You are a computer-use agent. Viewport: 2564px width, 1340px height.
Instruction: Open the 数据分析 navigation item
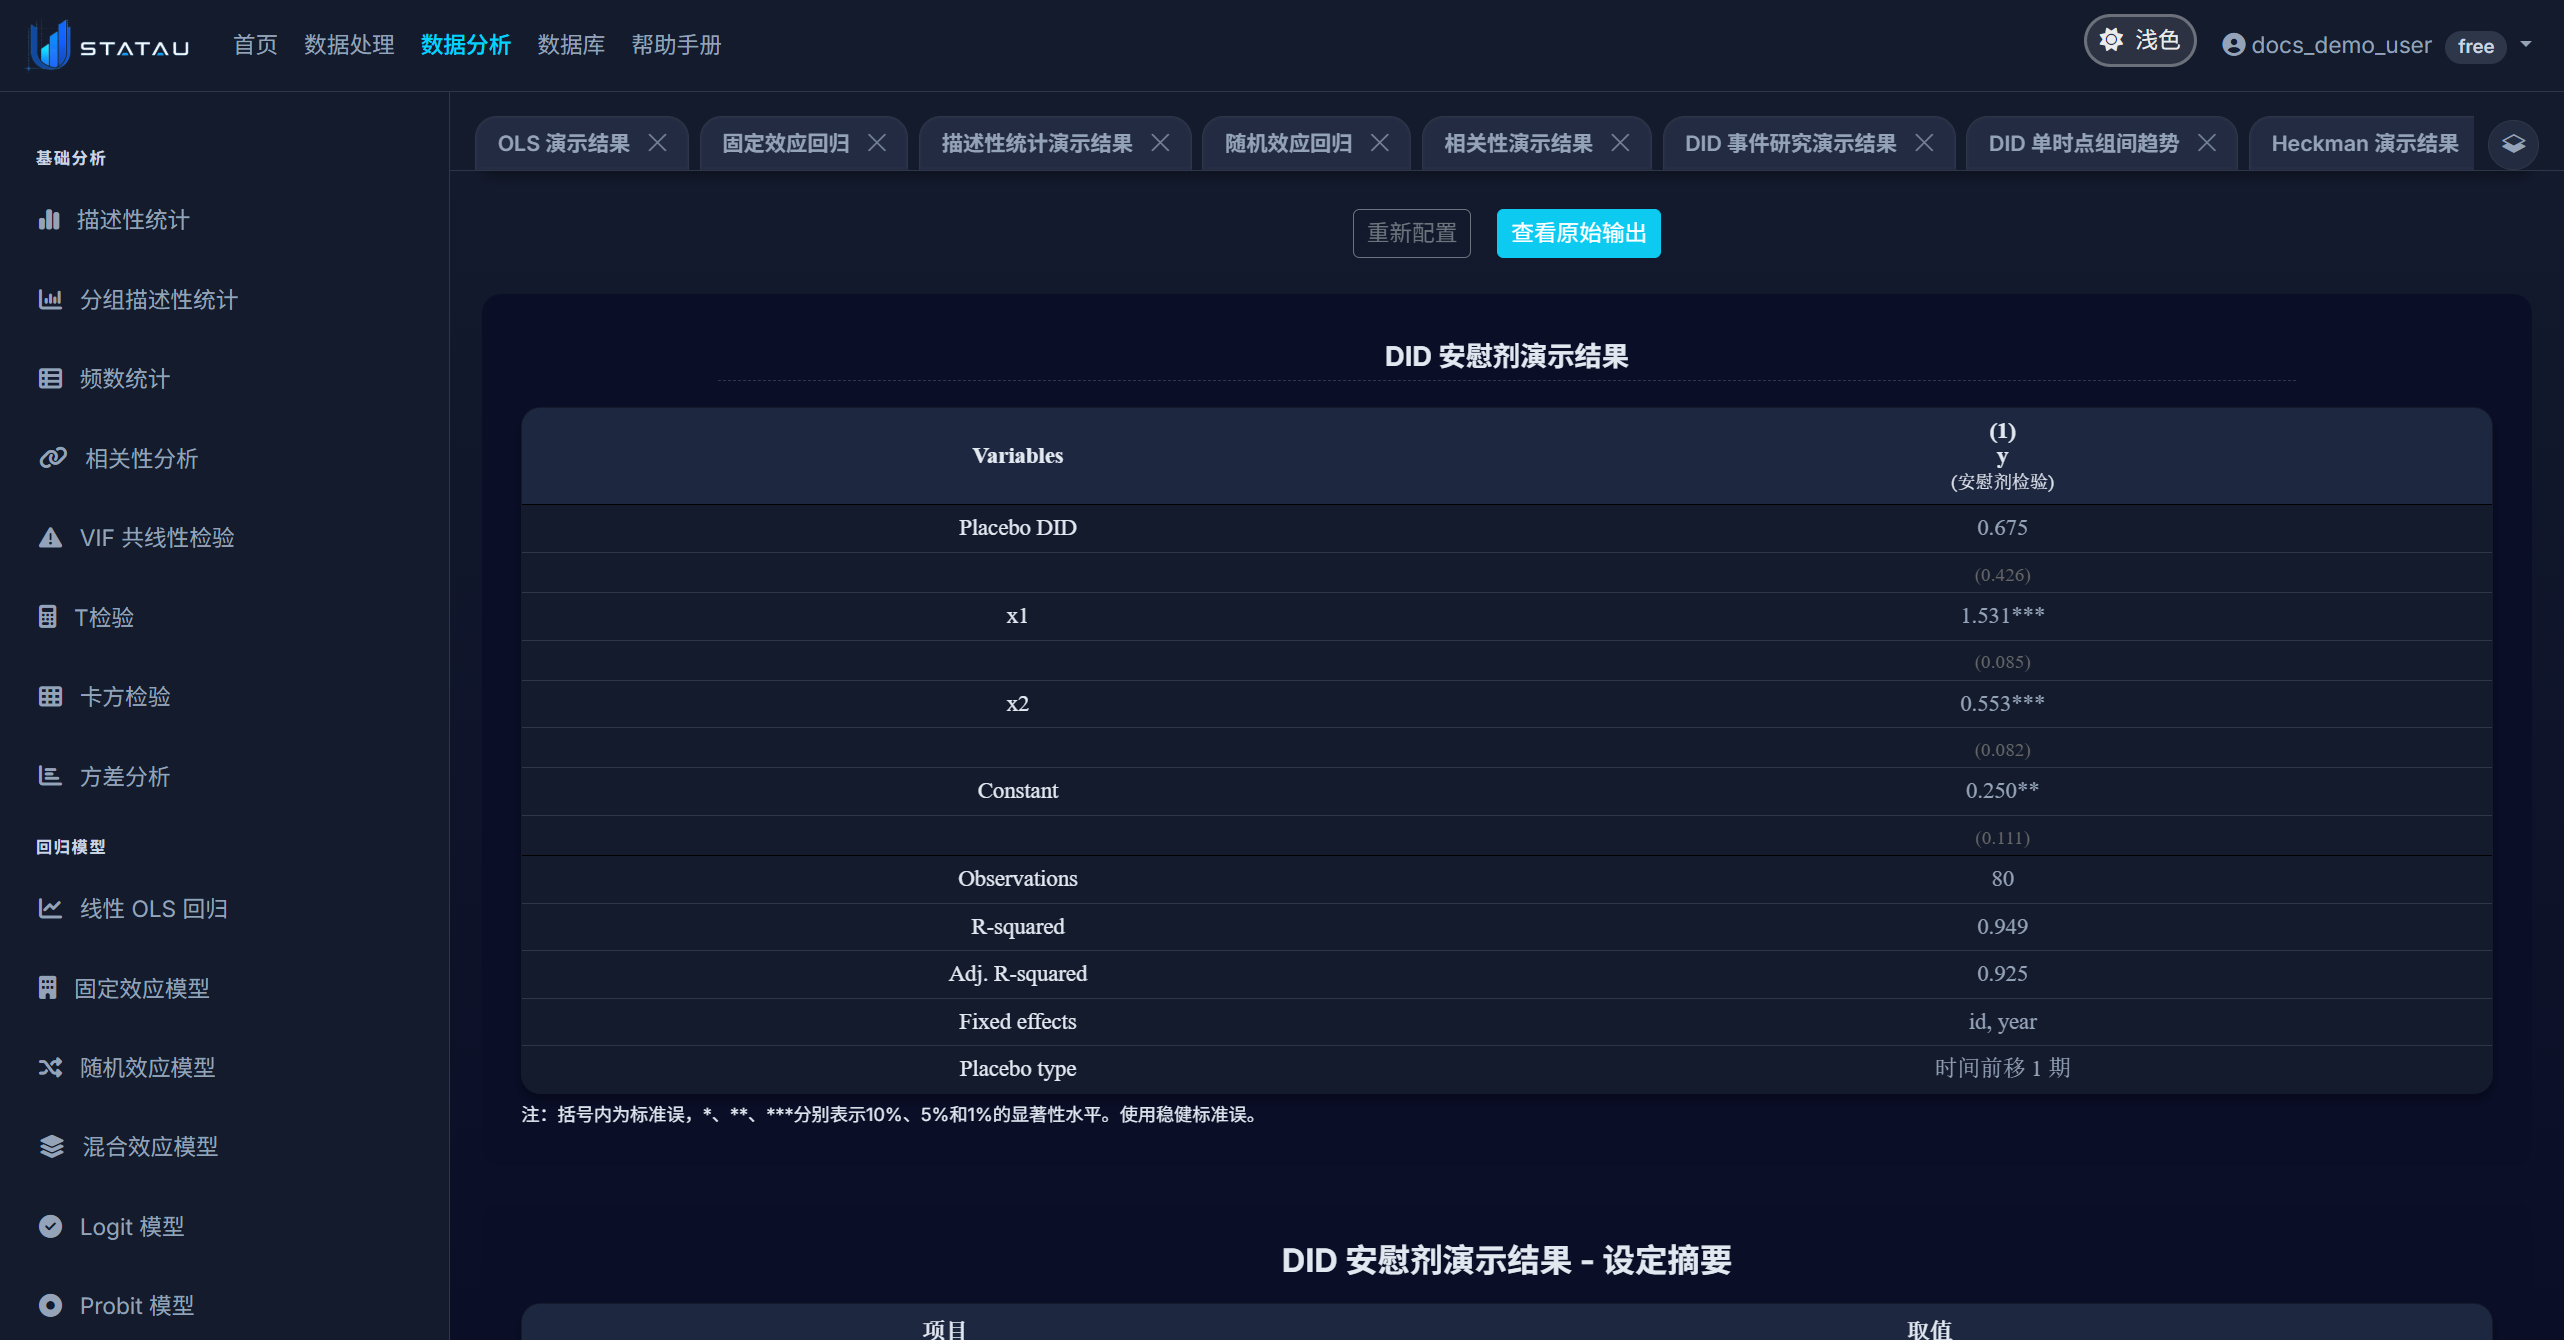tap(465, 45)
